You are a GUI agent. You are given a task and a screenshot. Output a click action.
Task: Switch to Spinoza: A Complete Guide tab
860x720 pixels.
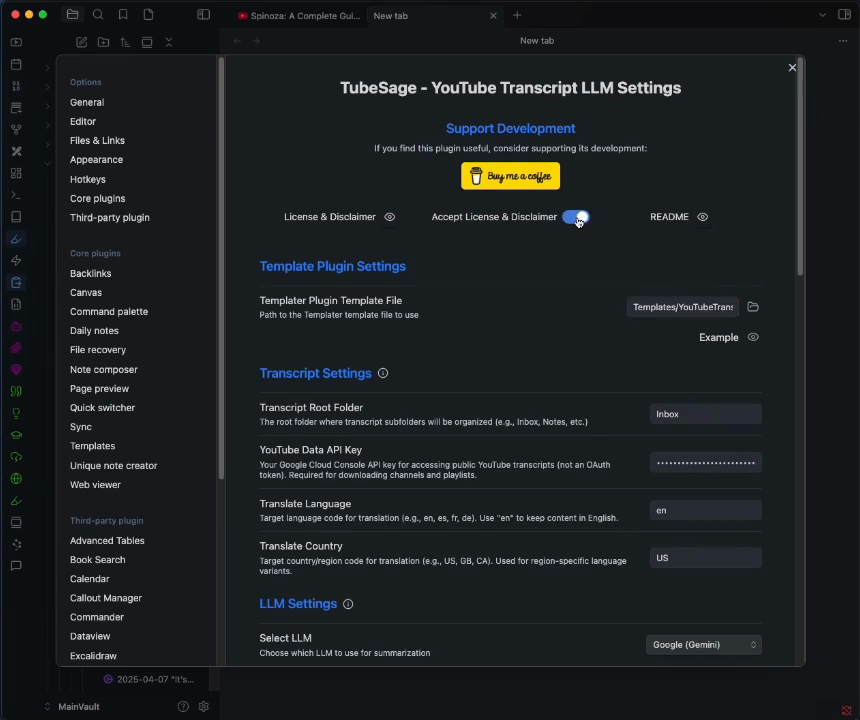[x=299, y=16]
